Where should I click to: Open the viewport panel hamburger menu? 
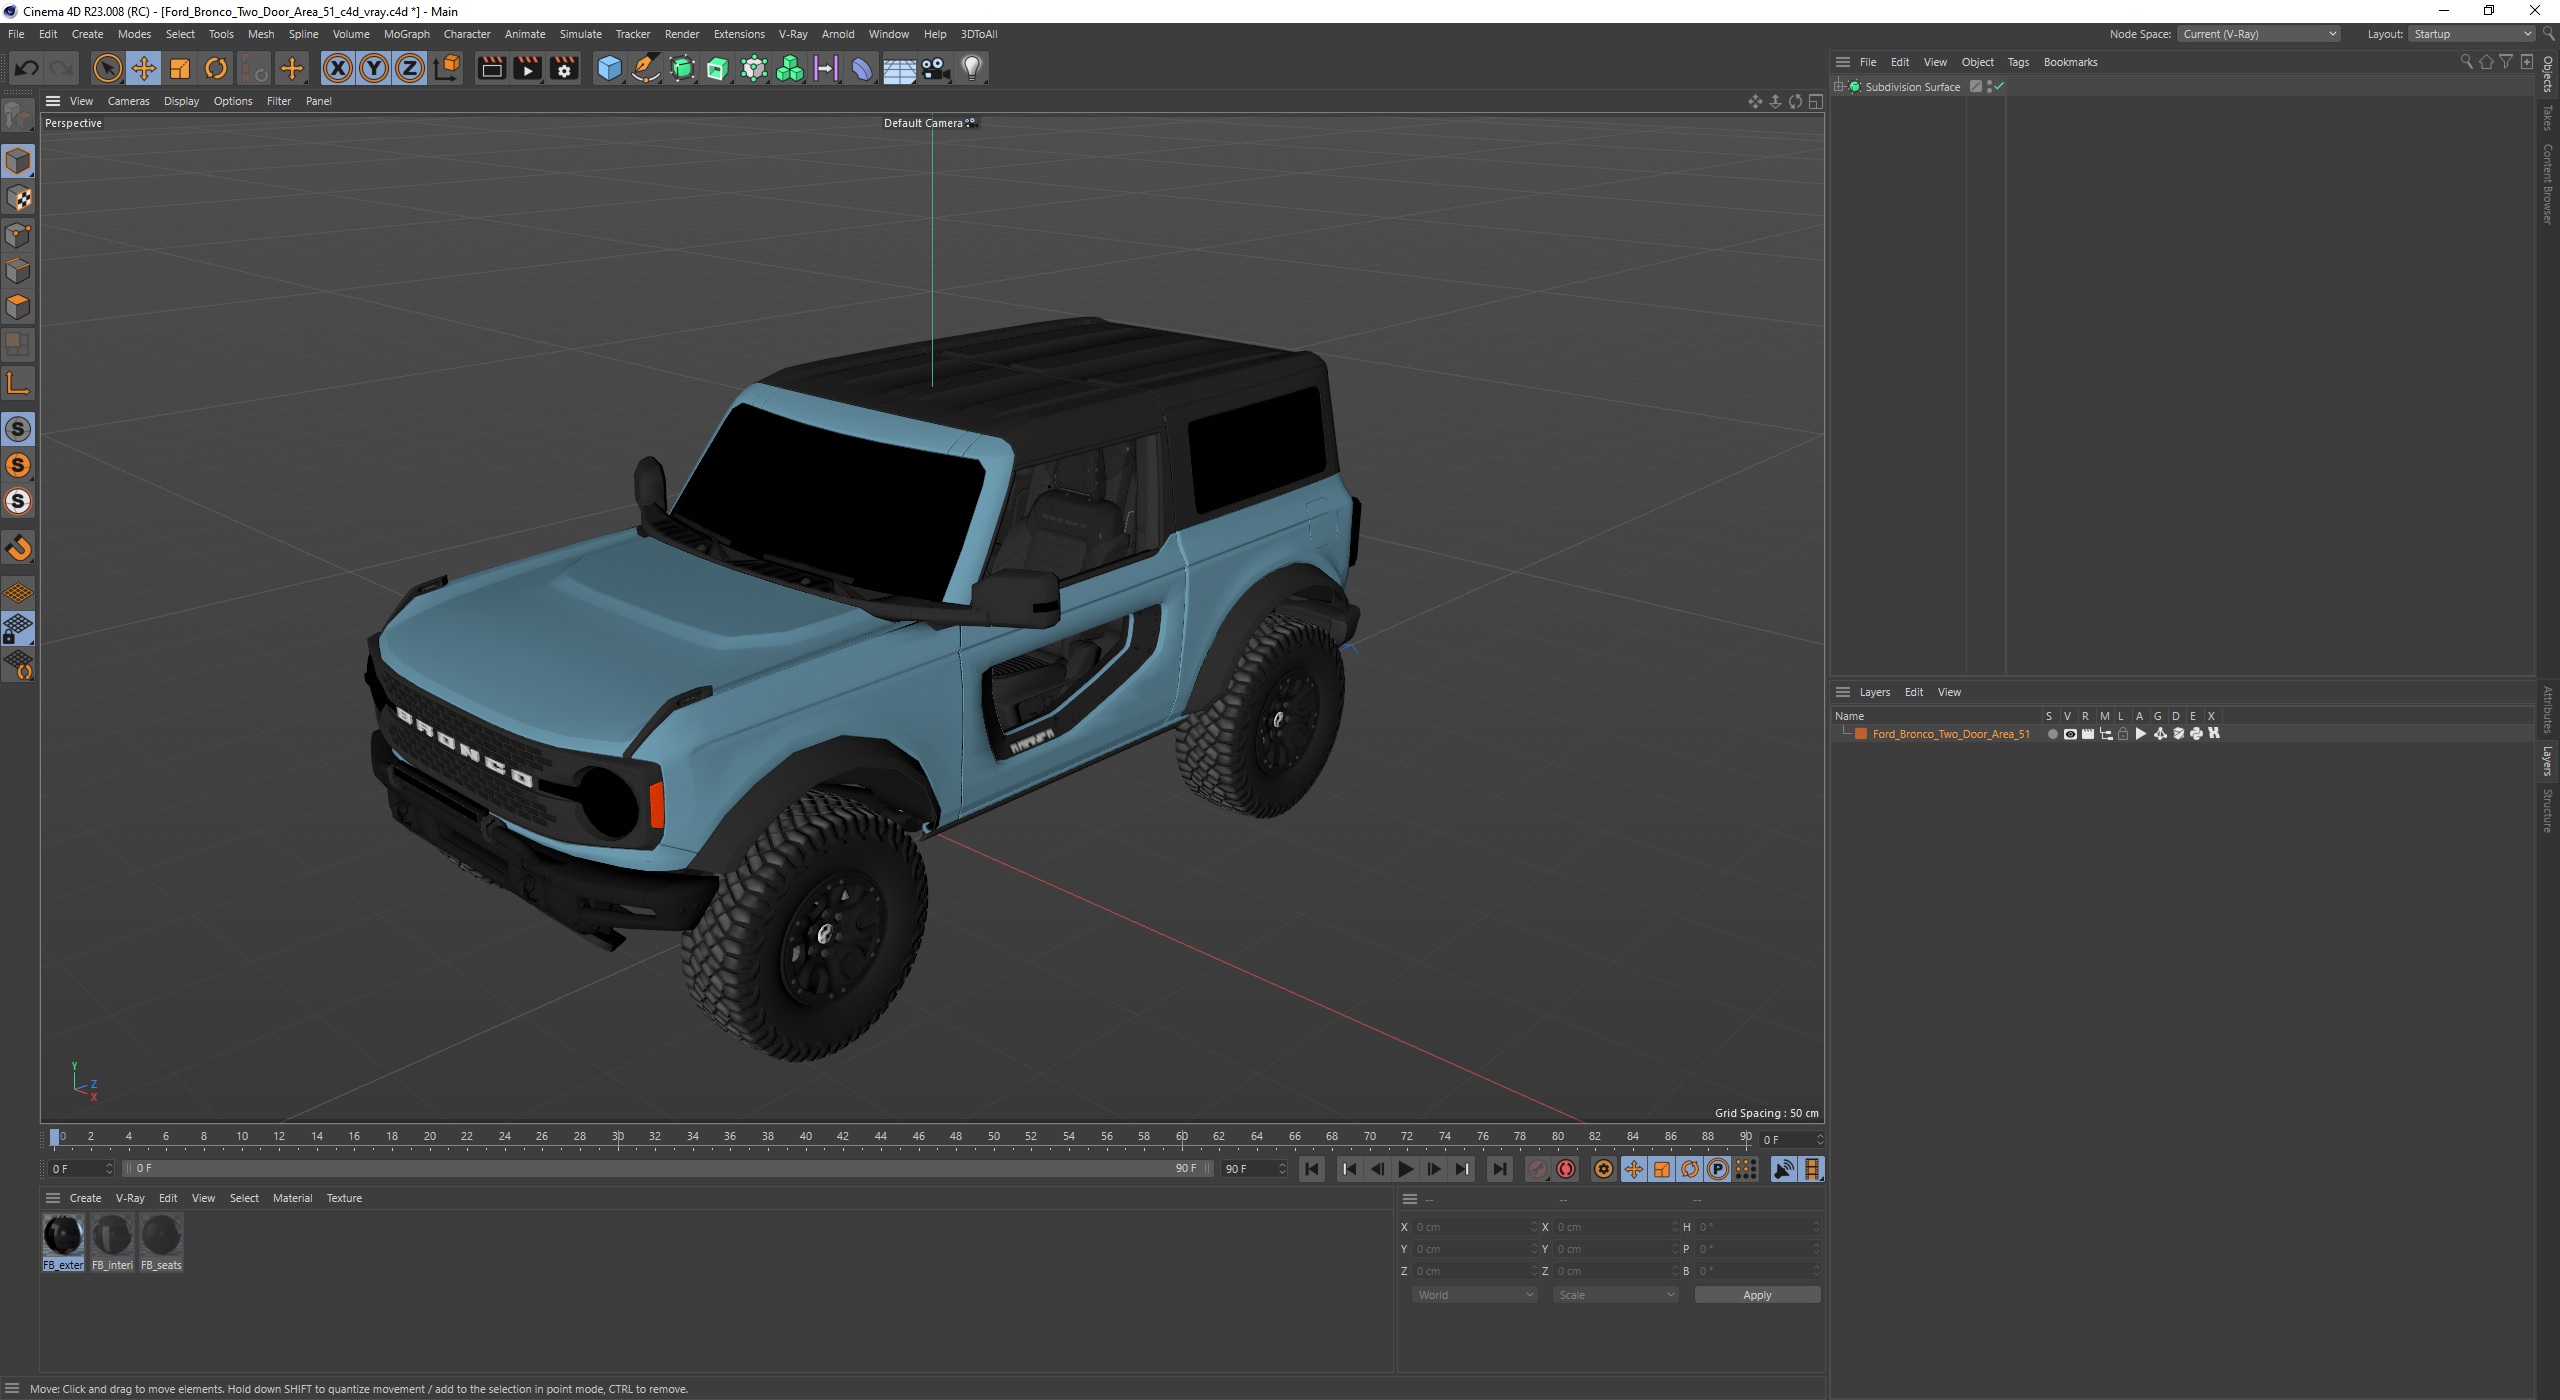[53, 101]
